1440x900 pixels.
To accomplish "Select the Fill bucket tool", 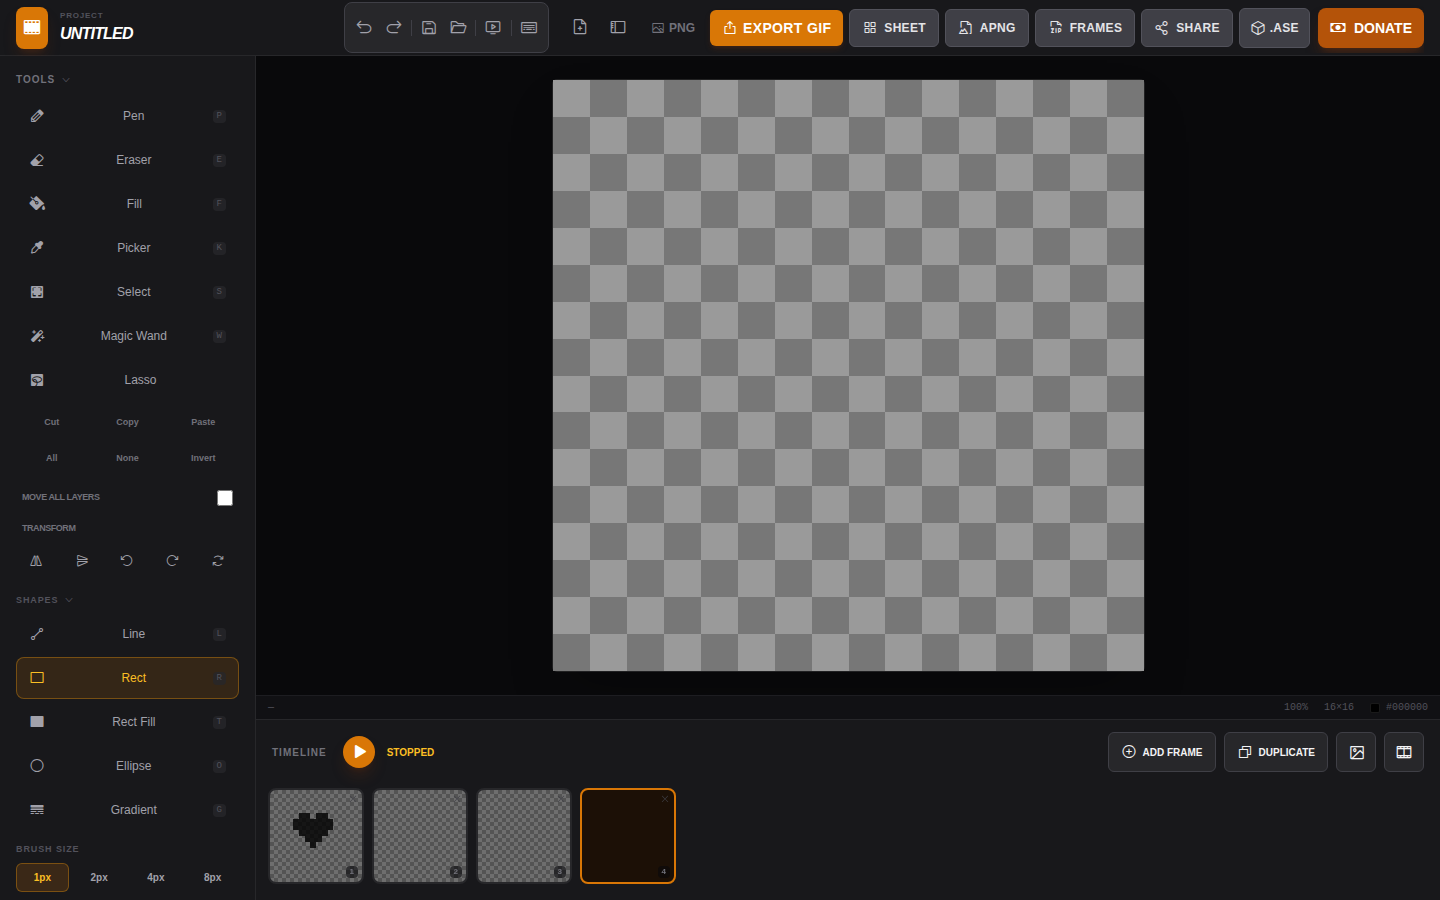I will (127, 204).
